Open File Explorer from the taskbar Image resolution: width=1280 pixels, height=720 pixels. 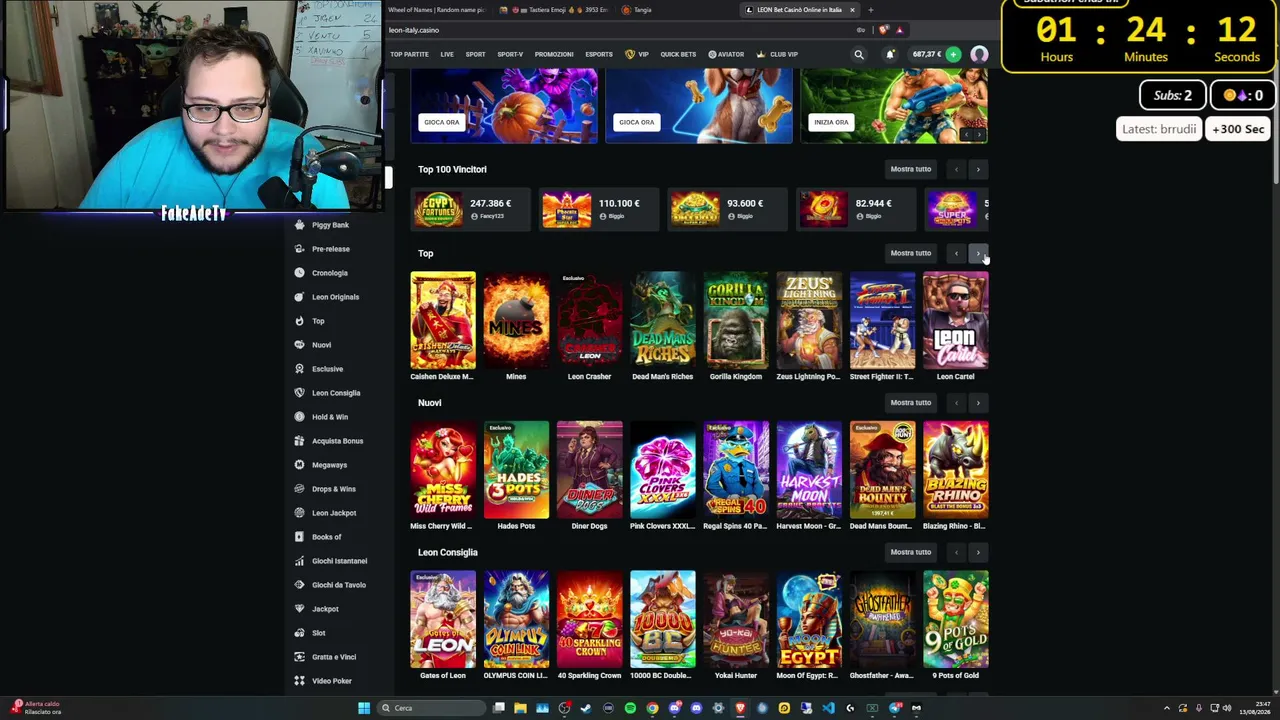pos(520,708)
